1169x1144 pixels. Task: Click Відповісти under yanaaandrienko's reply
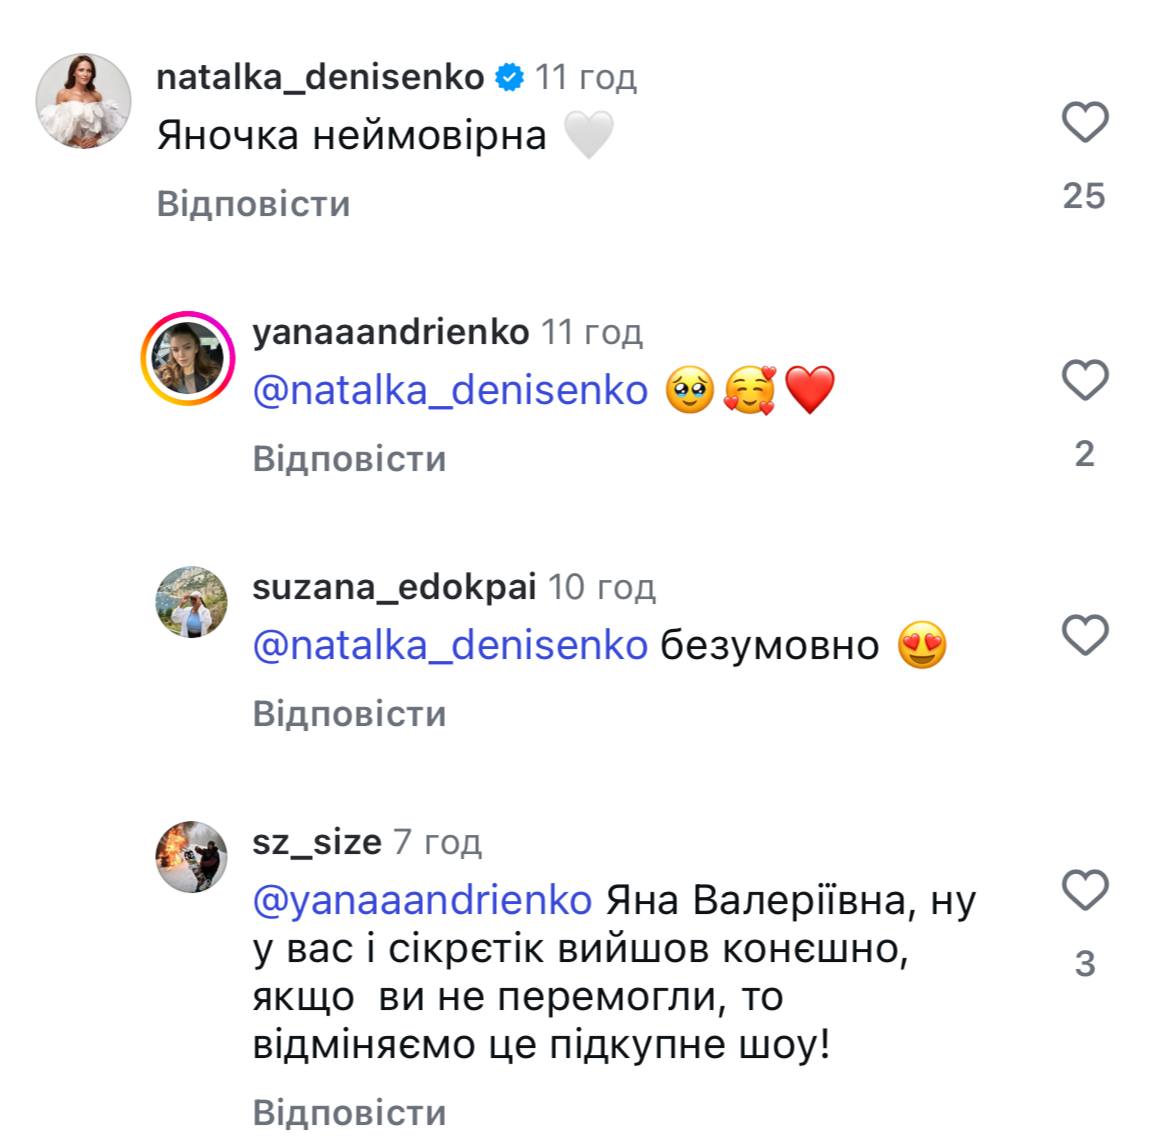(350, 457)
